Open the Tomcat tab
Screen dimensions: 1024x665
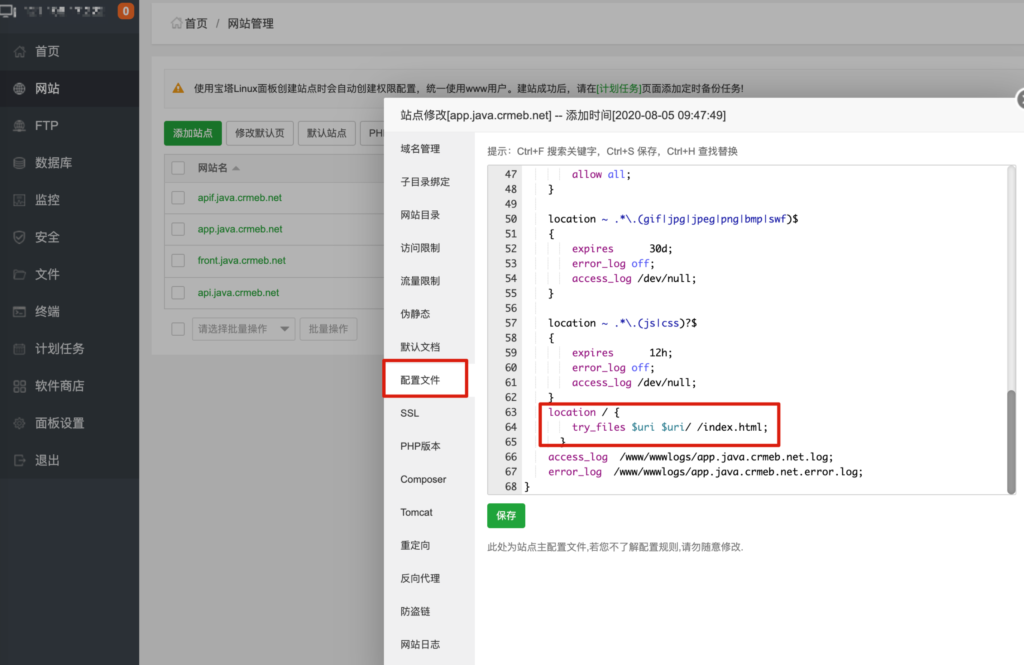pos(416,512)
